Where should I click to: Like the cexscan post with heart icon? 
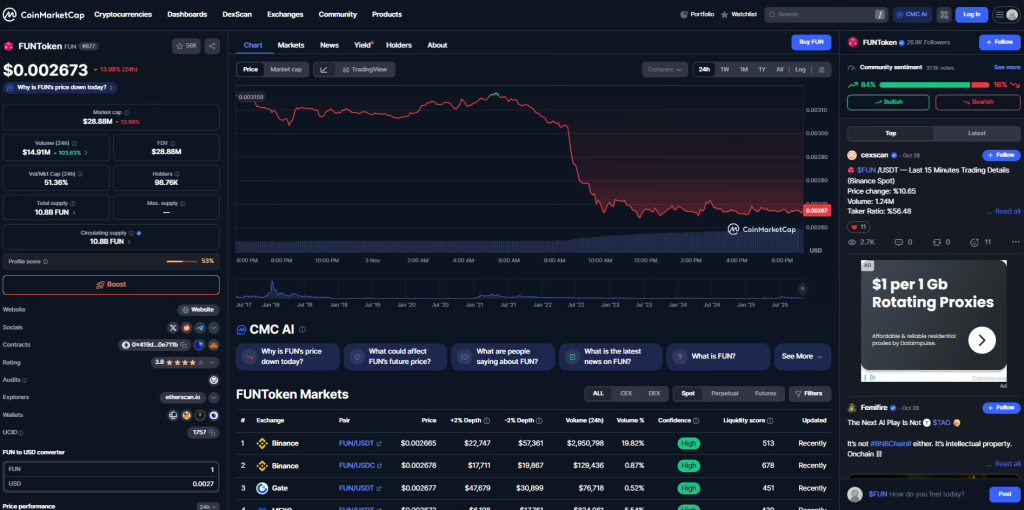pos(856,227)
